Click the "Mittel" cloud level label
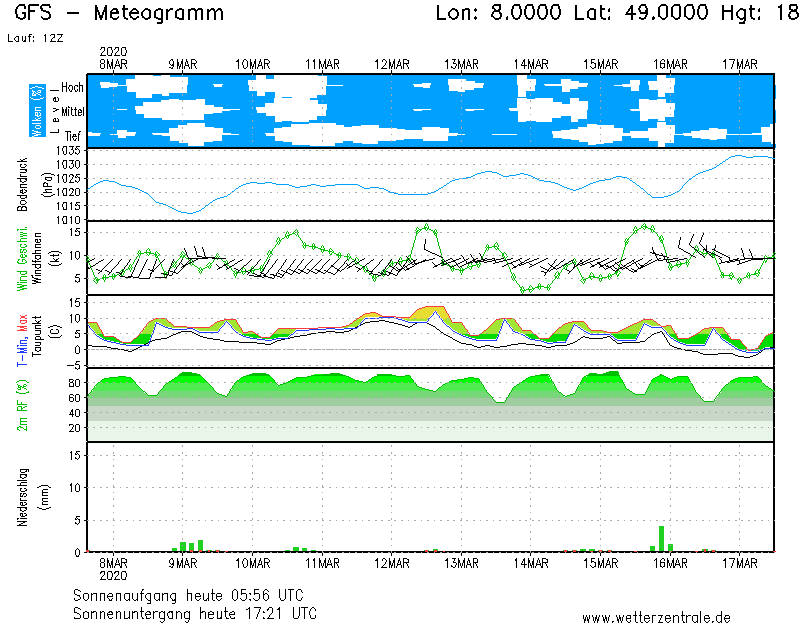Image resolution: width=800 pixels, height=625 pixels. tap(72, 111)
